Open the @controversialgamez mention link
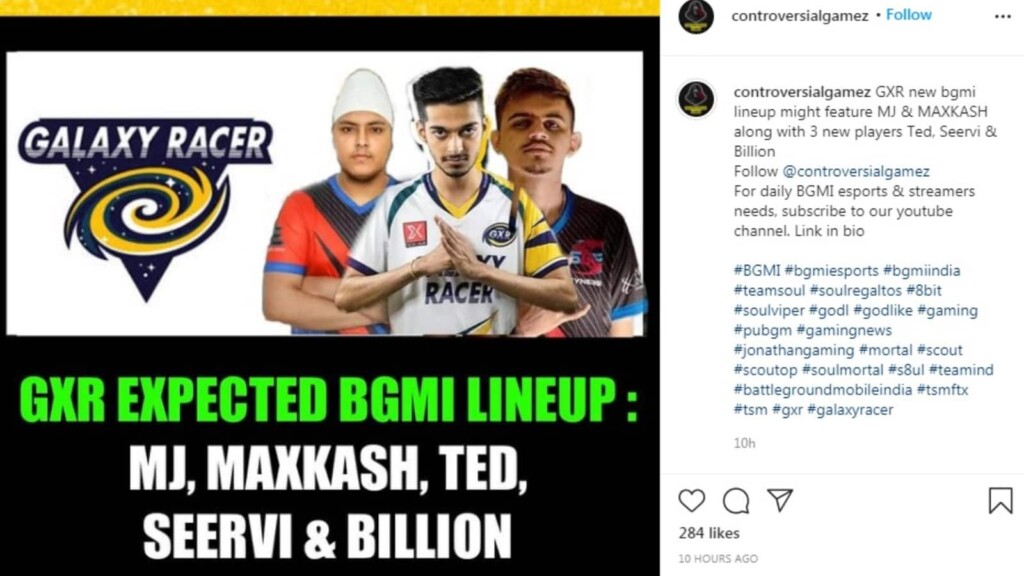1024x576 pixels. (x=856, y=171)
